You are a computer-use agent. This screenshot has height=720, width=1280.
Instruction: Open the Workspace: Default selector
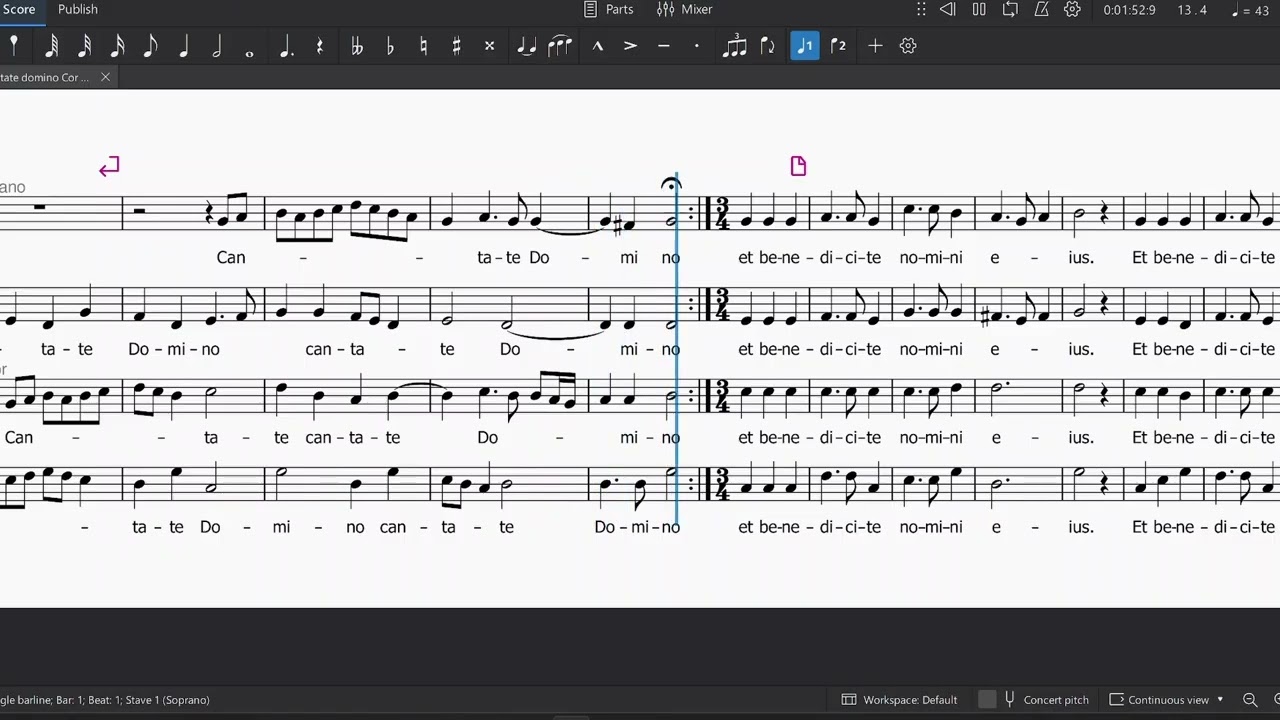click(x=899, y=700)
